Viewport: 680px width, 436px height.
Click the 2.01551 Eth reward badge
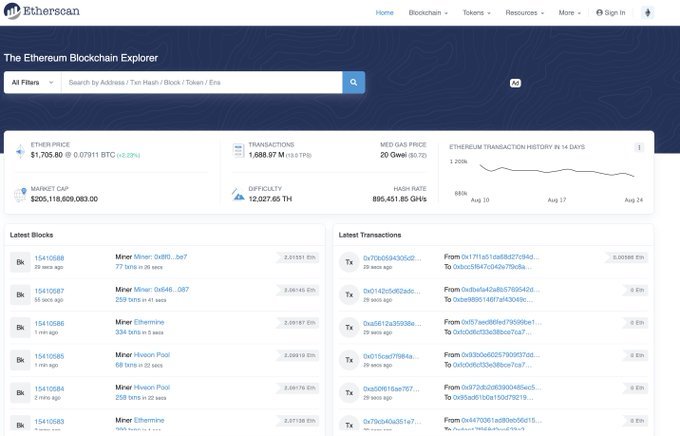[299, 257]
